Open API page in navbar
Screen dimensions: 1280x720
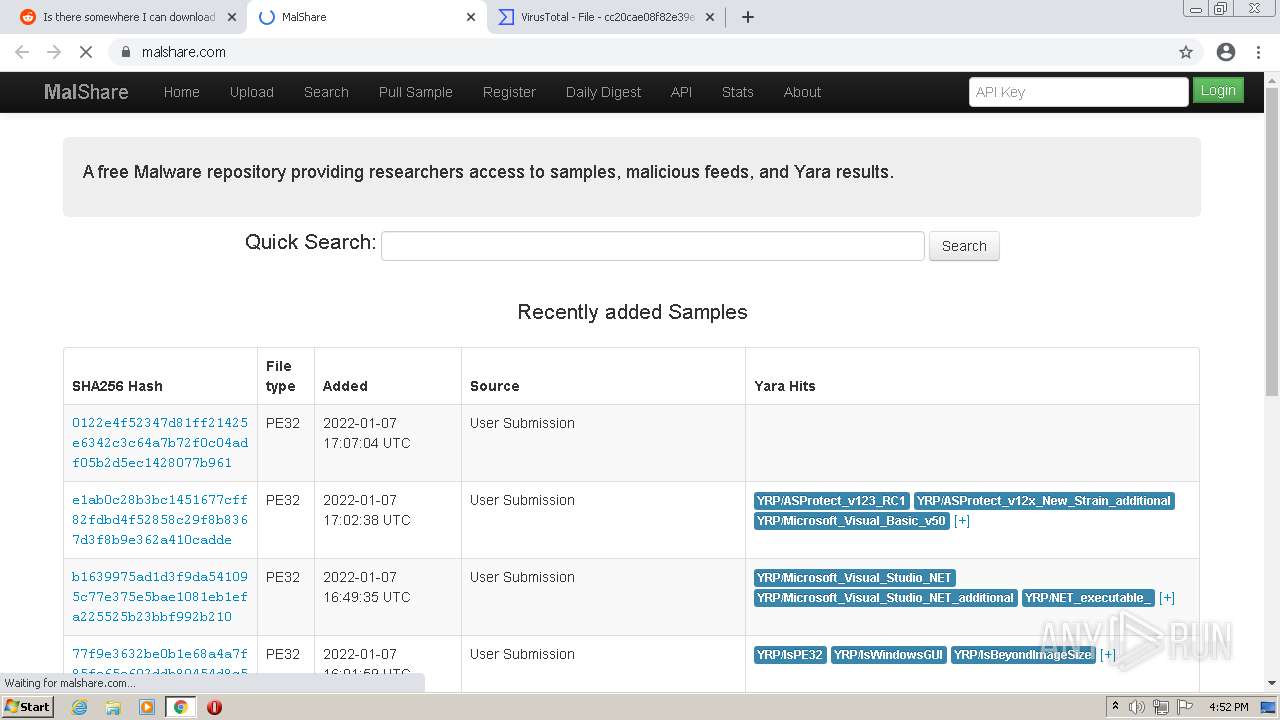pos(681,92)
